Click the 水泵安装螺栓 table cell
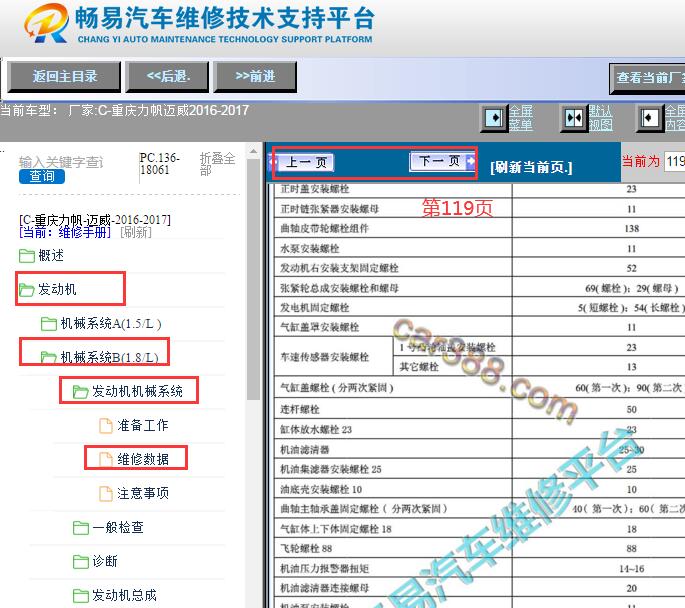 tap(393, 249)
